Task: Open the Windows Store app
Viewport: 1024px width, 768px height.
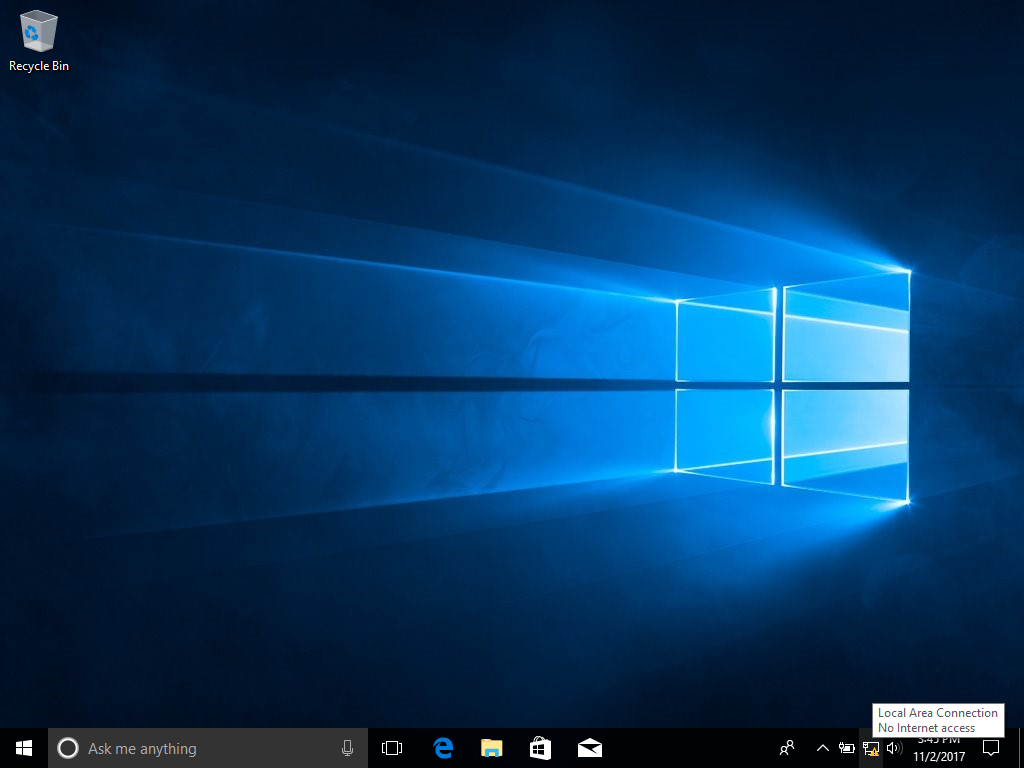Action: pos(540,747)
